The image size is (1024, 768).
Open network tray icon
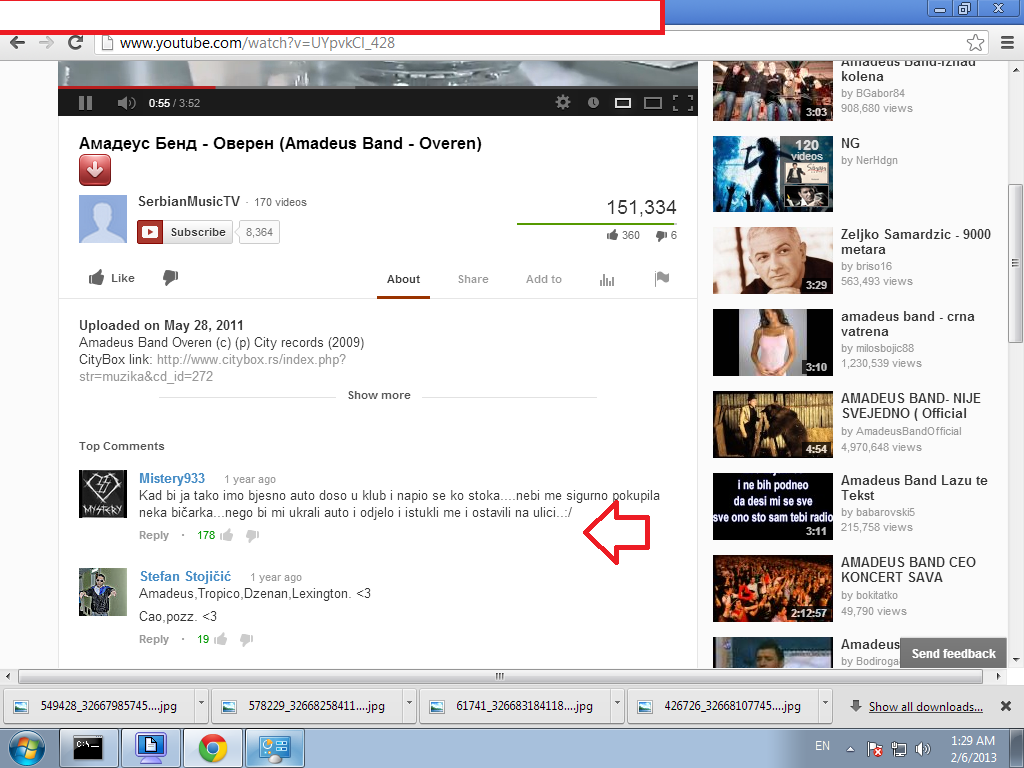point(899,749)
